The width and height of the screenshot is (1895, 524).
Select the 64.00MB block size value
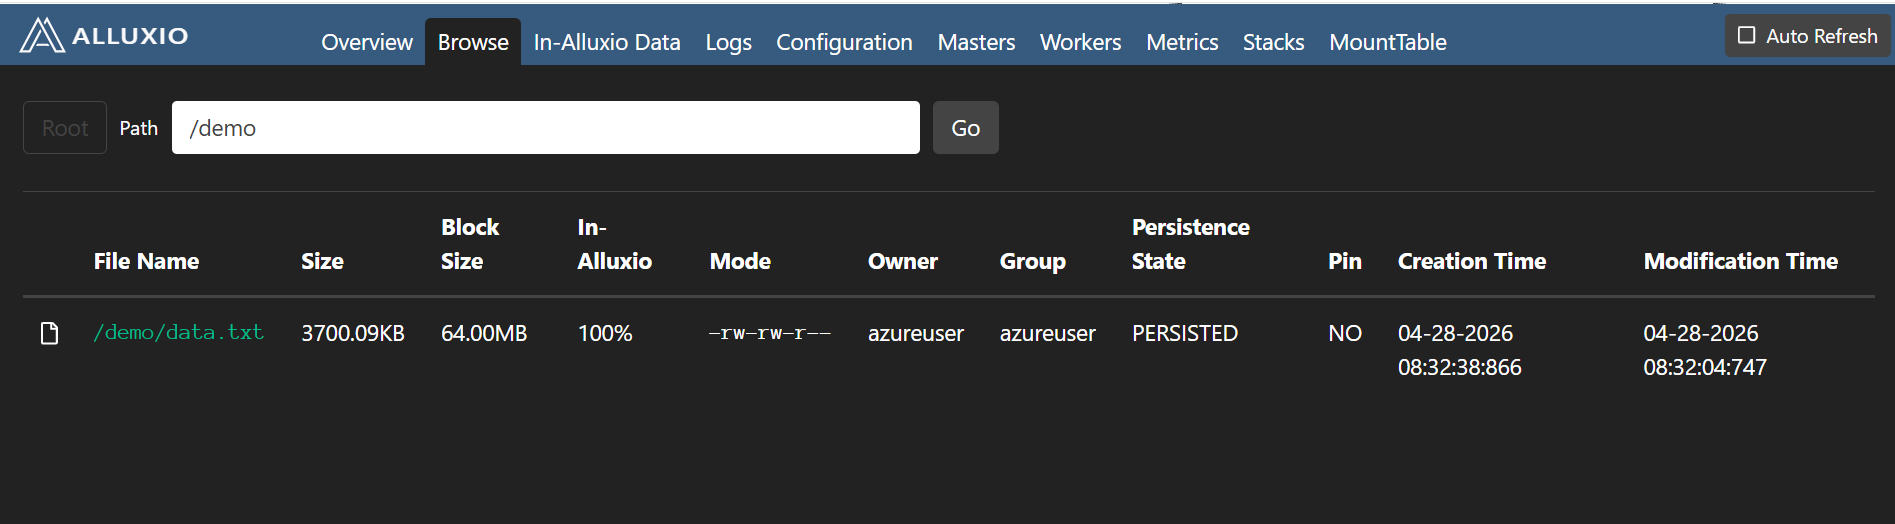484,333
